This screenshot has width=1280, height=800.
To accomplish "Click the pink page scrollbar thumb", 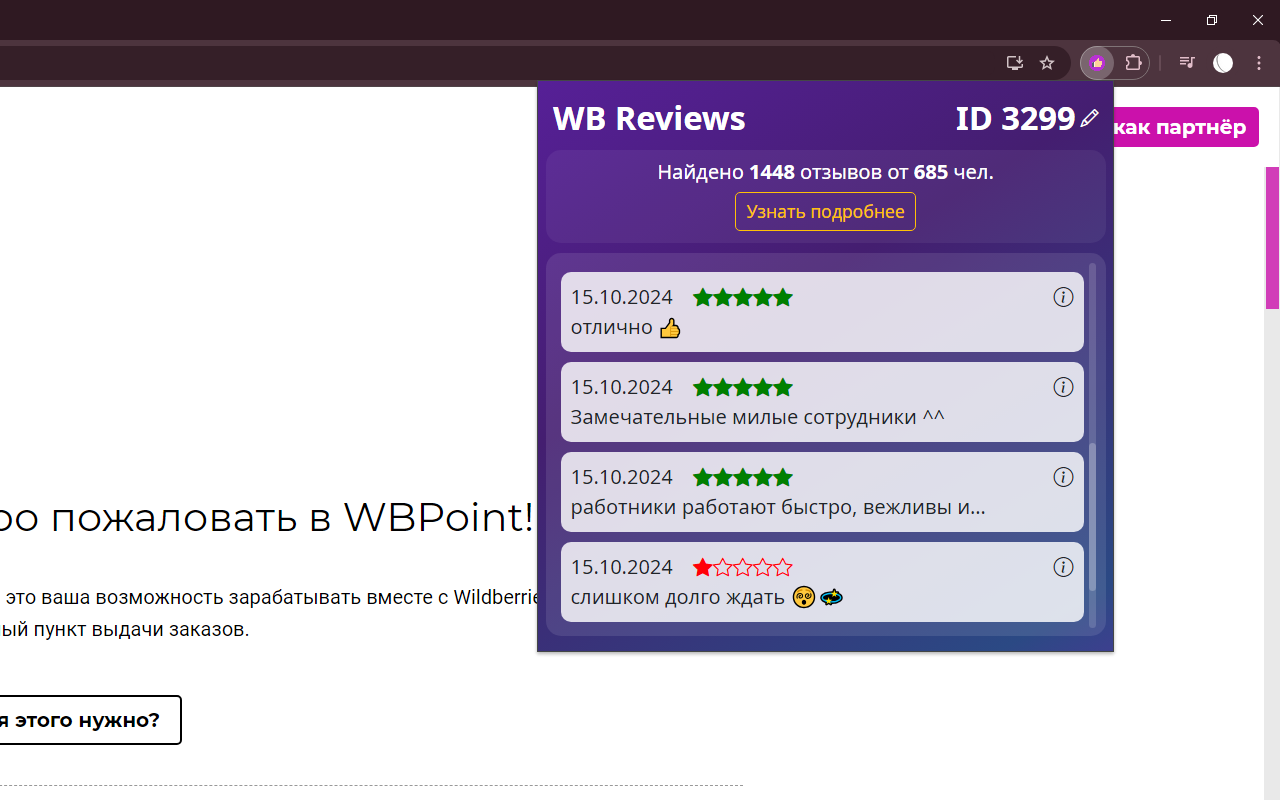I will click(1273, 238).
